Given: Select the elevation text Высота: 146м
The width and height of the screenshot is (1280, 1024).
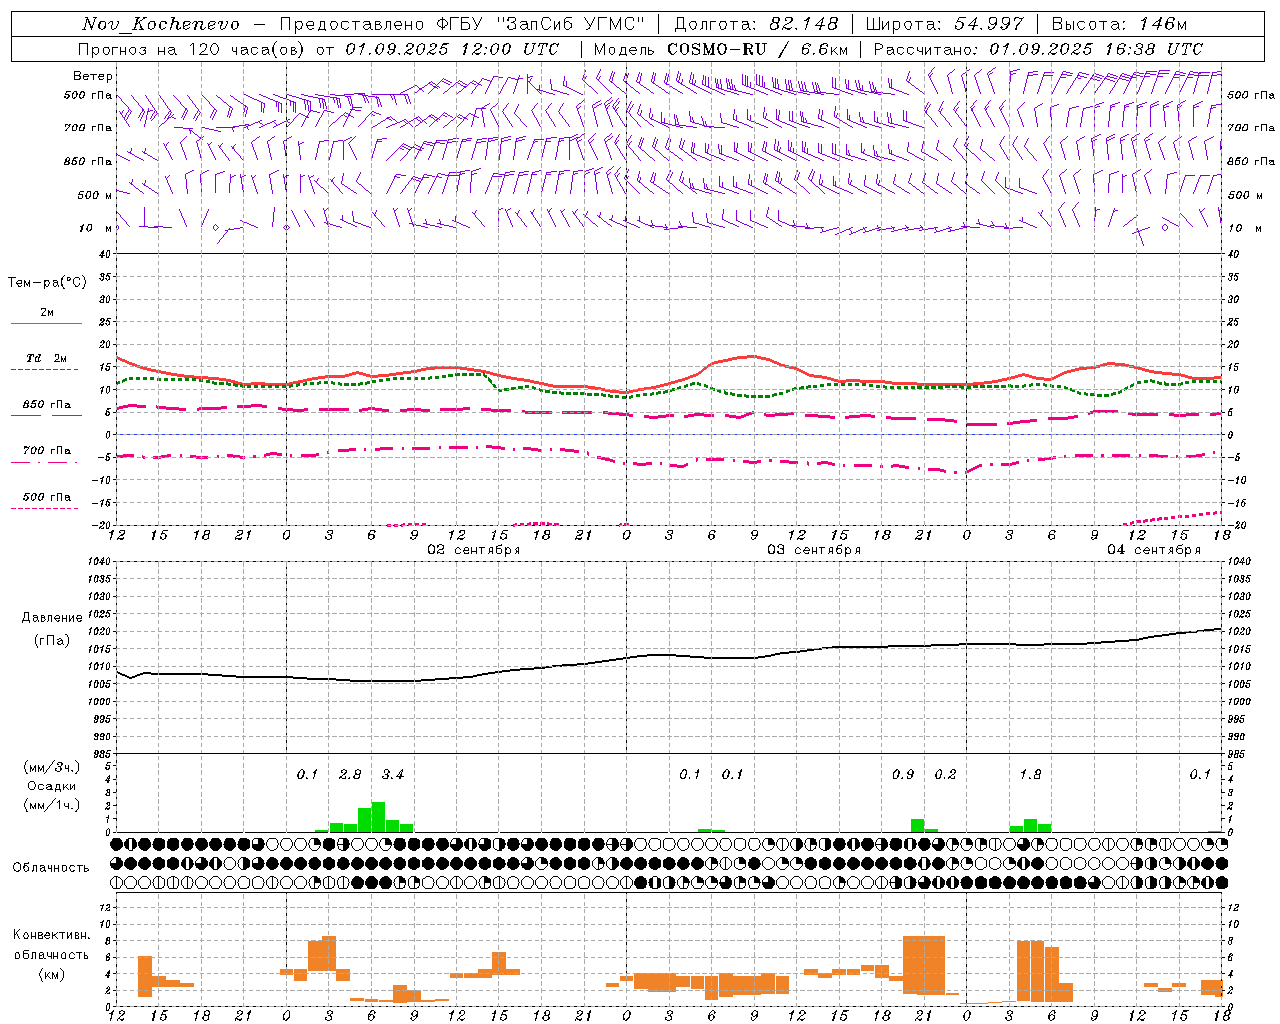Looking at the screenshot, I should coord(1119,24).
